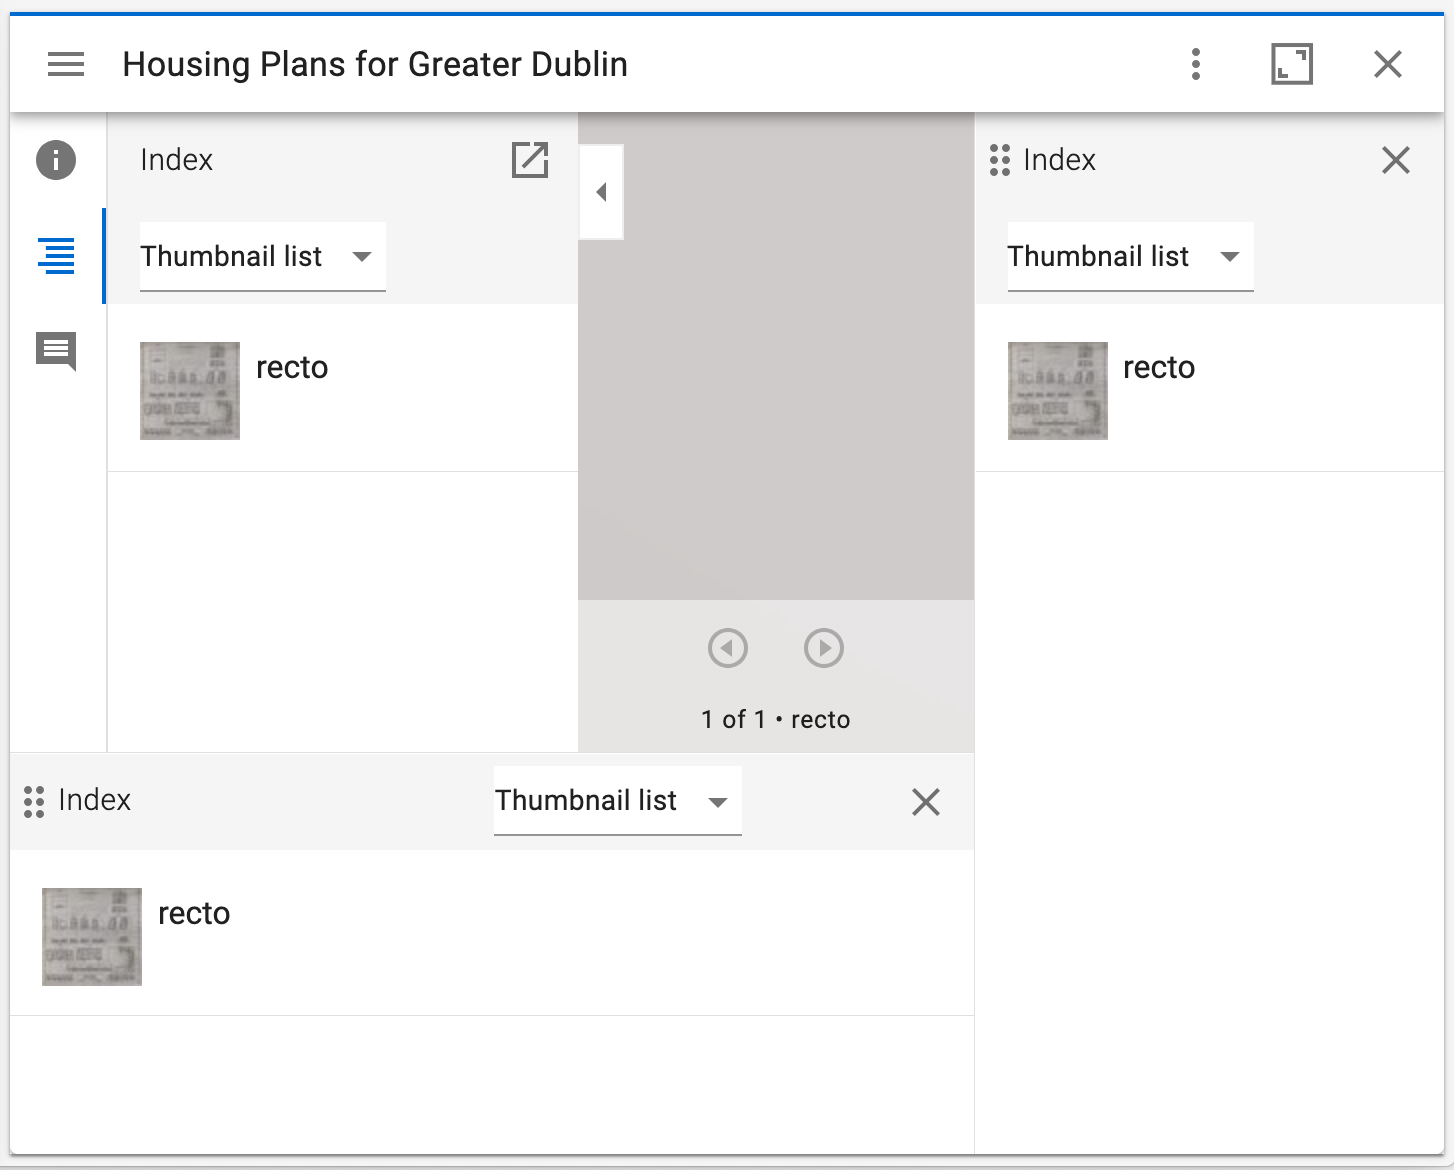Viewport: 1454px width, 1170px height.
Task: Go to the next page
Action: coord(823,647)
